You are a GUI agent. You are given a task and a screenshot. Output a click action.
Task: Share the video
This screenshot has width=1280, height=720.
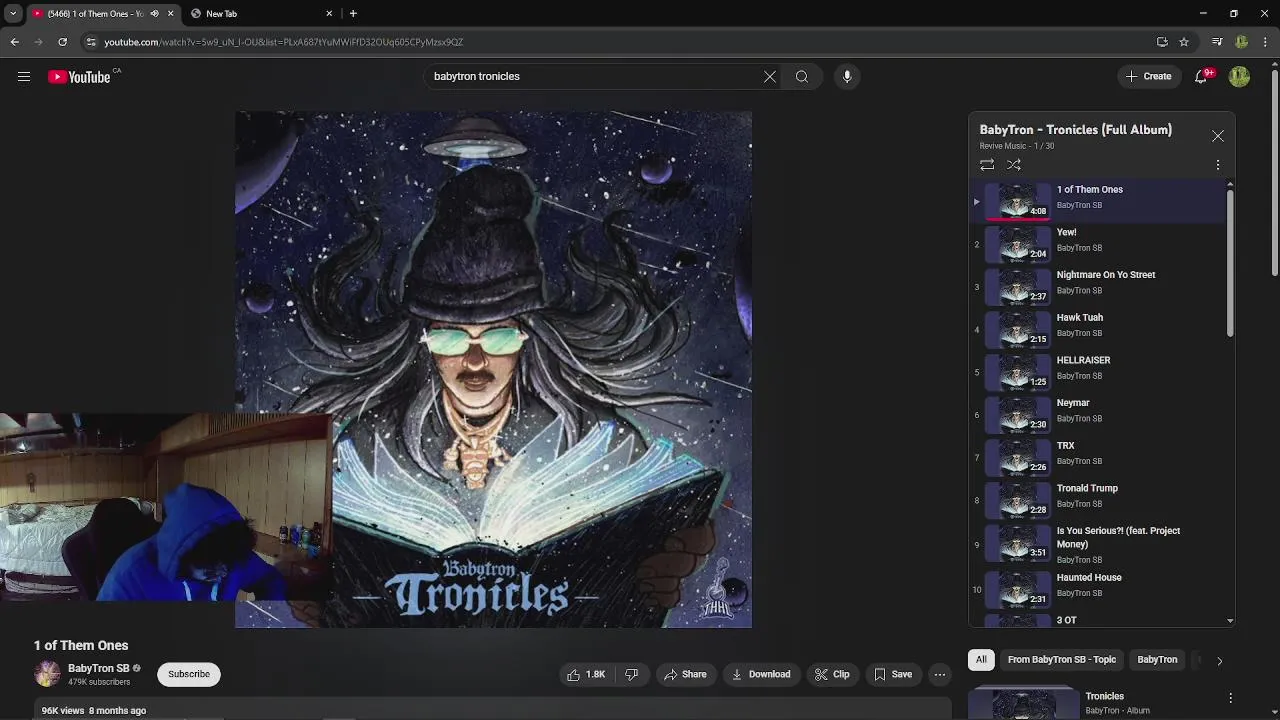click(686, 674)
